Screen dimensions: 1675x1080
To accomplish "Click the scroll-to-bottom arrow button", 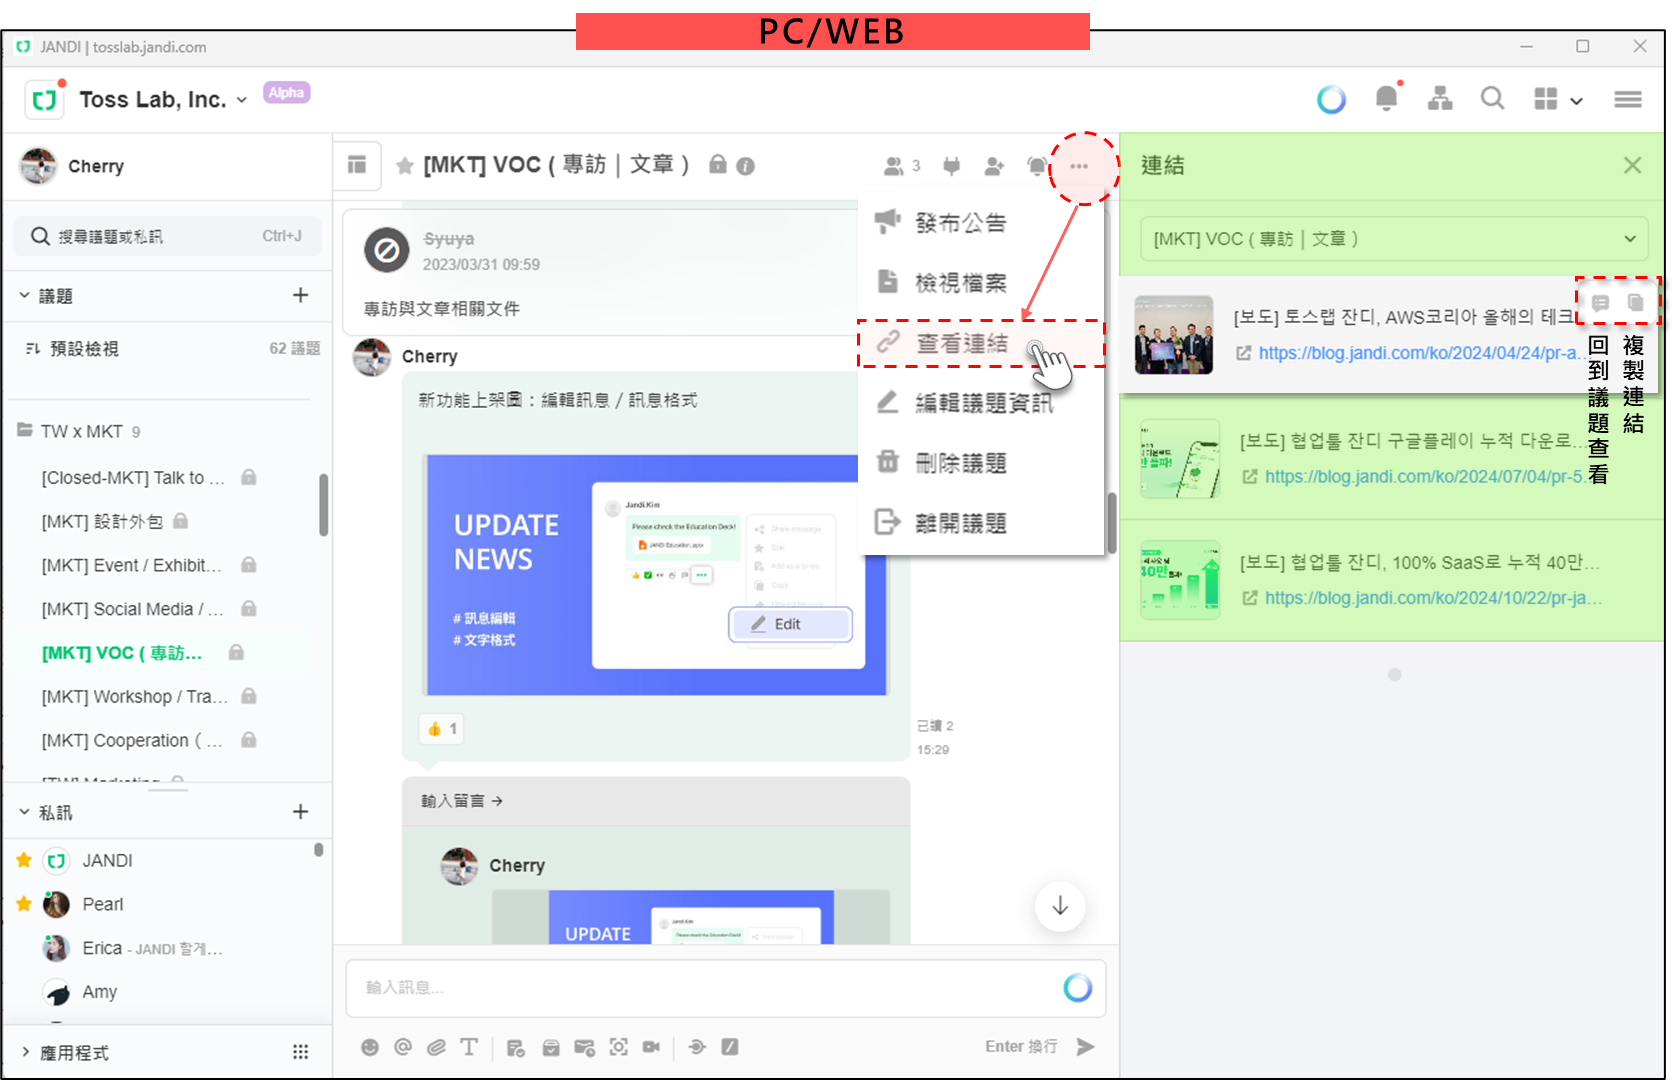I will point(1060,906).
